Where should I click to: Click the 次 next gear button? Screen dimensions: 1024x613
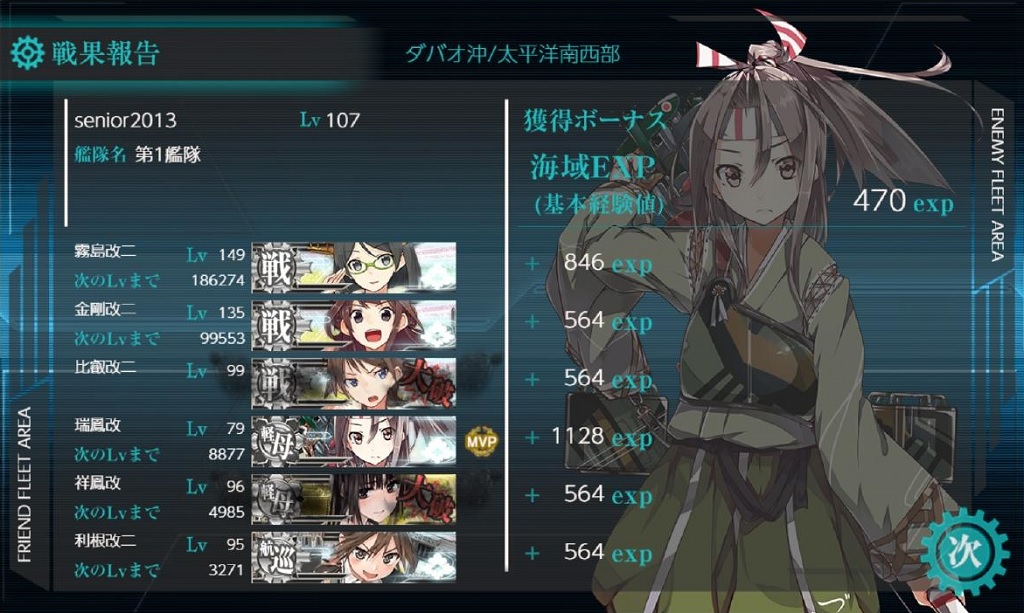tap(965, 552)
